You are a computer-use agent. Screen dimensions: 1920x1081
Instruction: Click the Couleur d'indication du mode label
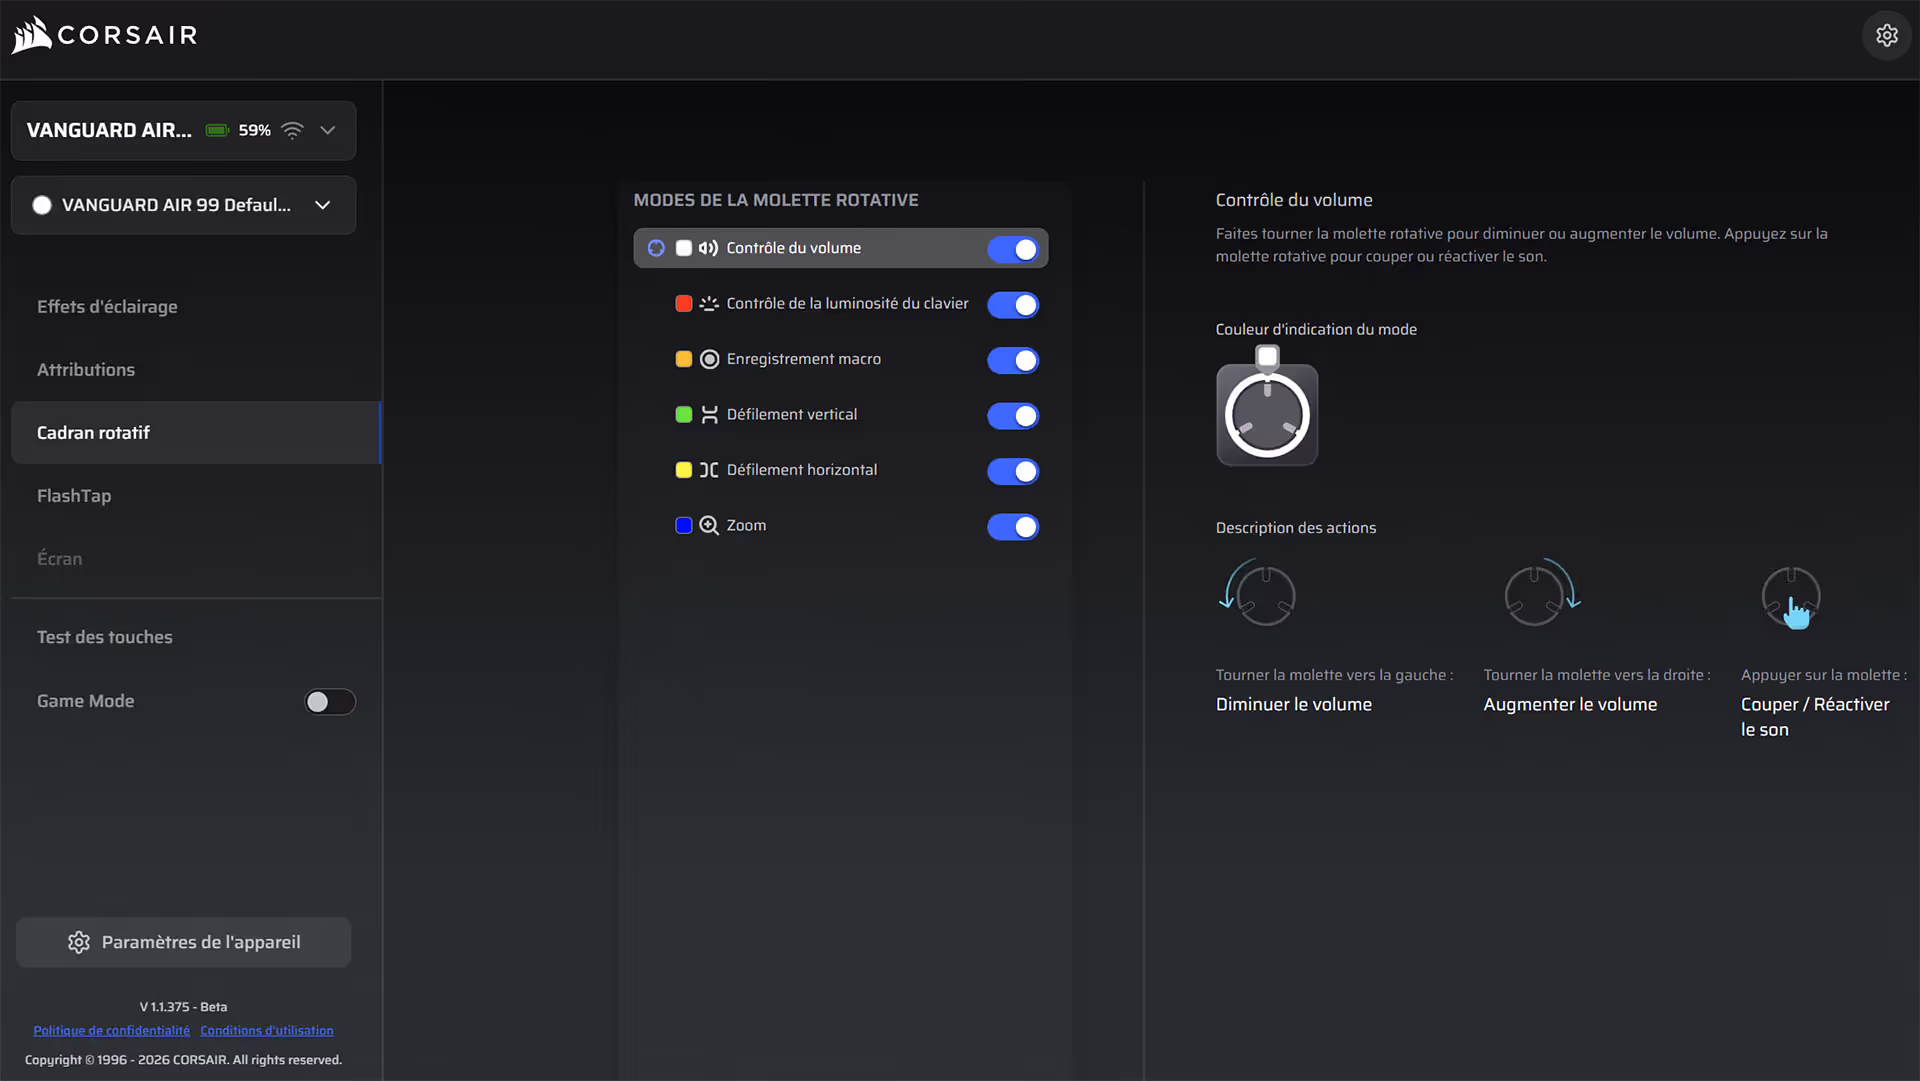coord(1316,330)
